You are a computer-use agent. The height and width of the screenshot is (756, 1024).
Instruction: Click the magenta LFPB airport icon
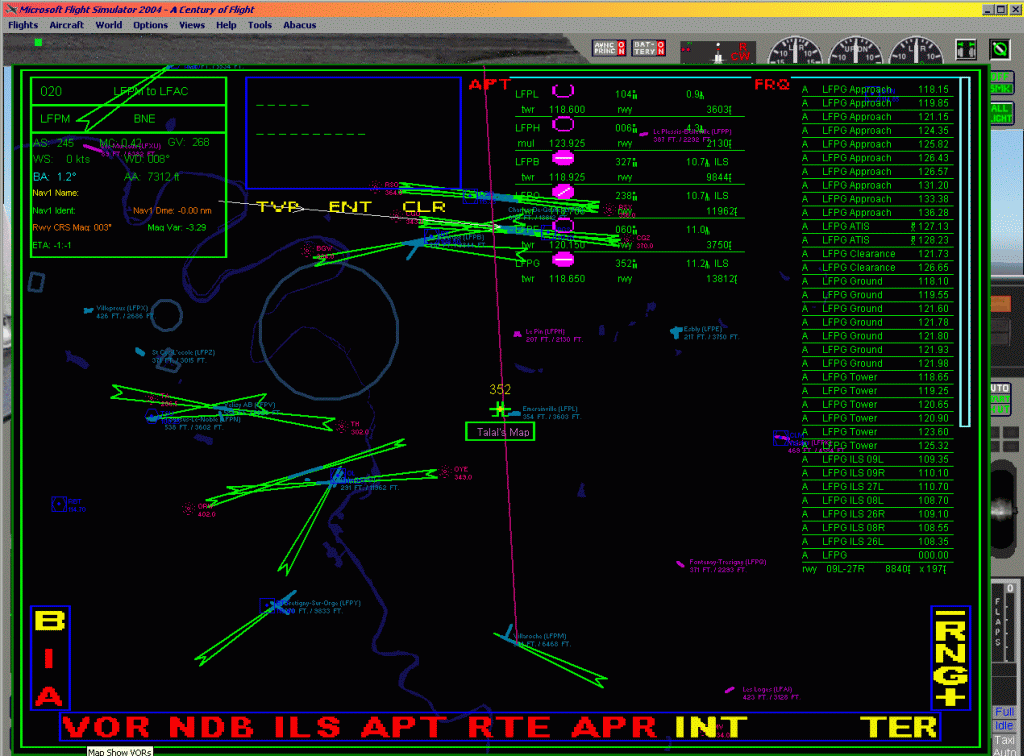click(563, 158)
